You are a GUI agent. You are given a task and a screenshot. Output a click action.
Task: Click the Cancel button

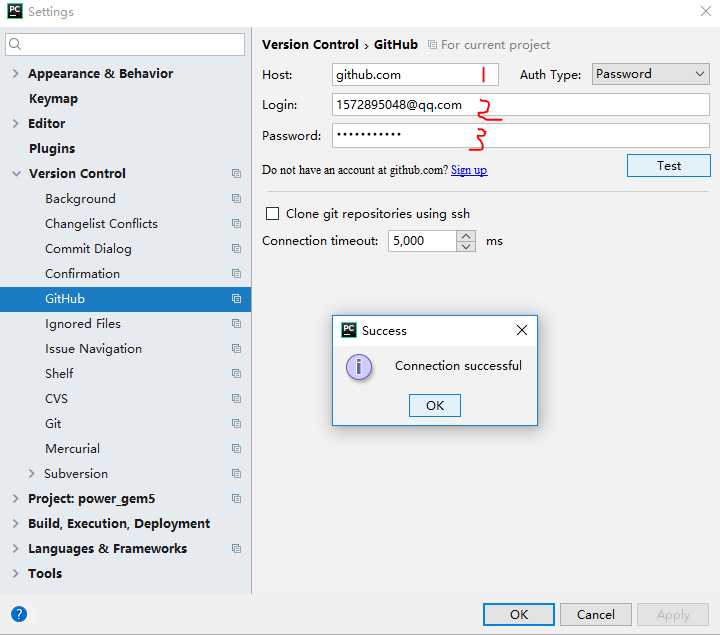coord(596,614)
